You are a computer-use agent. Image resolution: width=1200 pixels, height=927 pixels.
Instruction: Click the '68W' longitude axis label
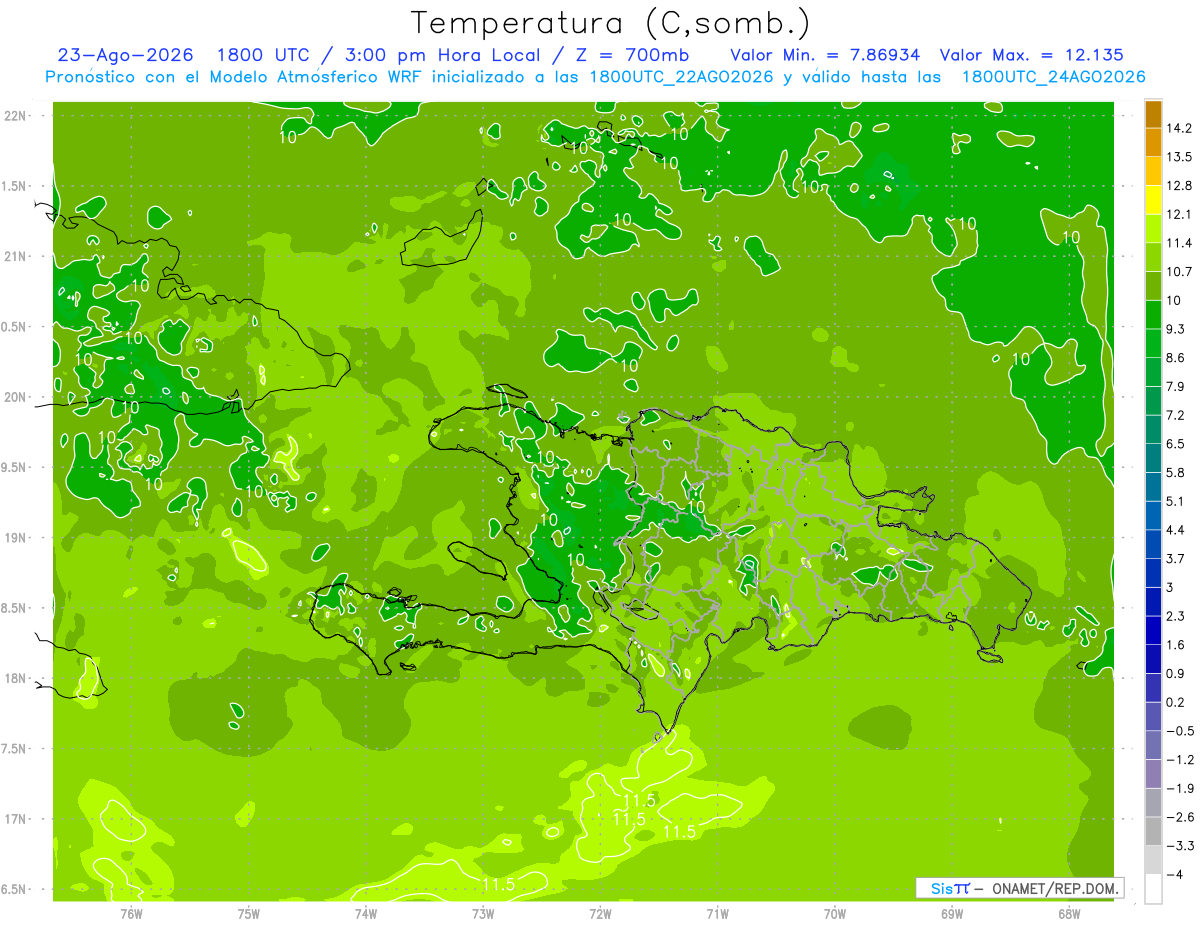[x=1069, y=913]
